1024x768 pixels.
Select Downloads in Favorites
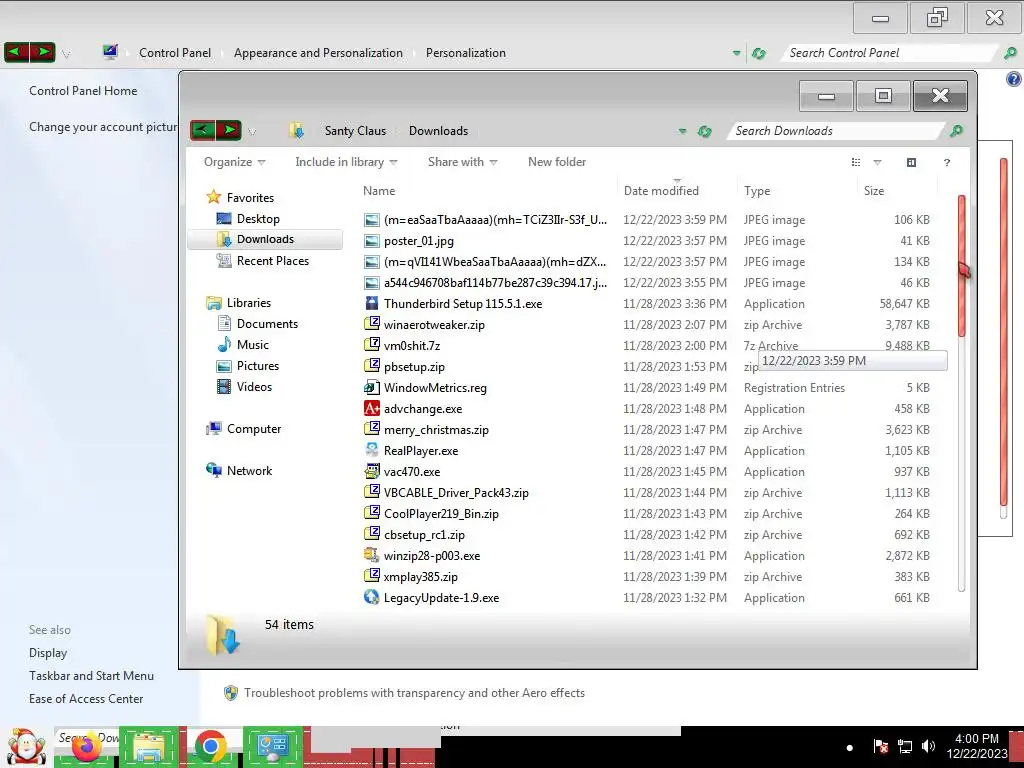click(x=265, y=239)
